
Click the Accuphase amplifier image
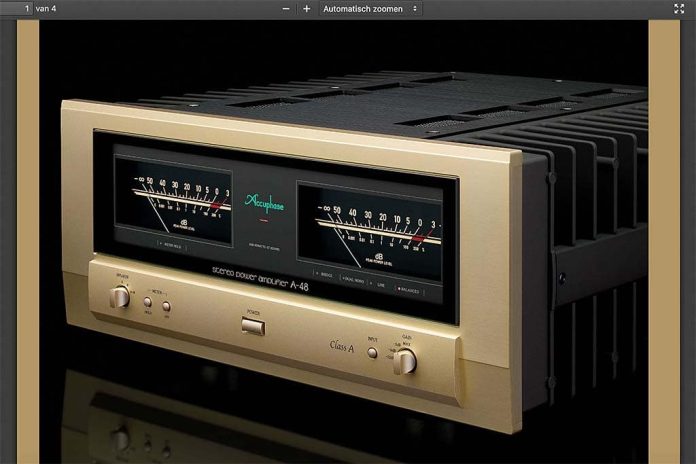(x=344, y=242)
